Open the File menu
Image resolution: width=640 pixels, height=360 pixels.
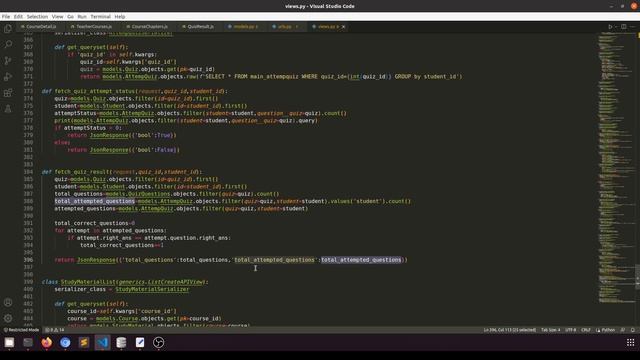click(6, 17)
